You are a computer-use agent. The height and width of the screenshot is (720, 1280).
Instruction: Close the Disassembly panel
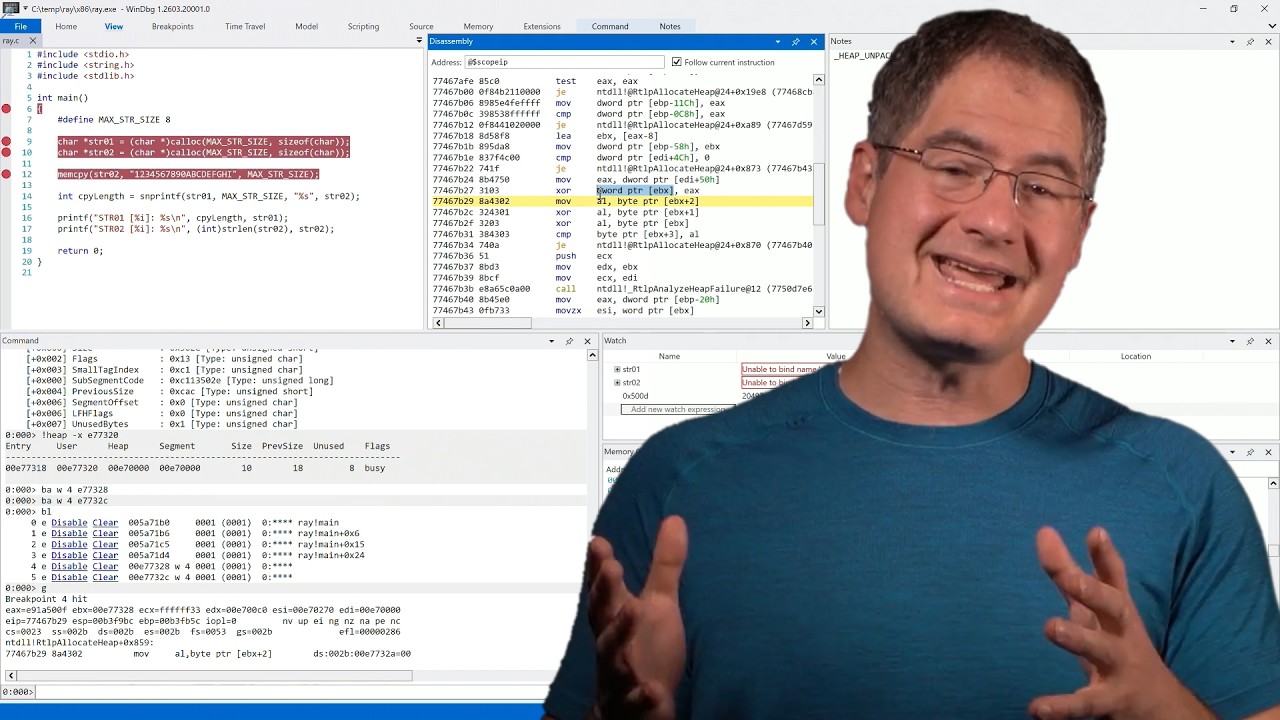(x=814, y=42)
